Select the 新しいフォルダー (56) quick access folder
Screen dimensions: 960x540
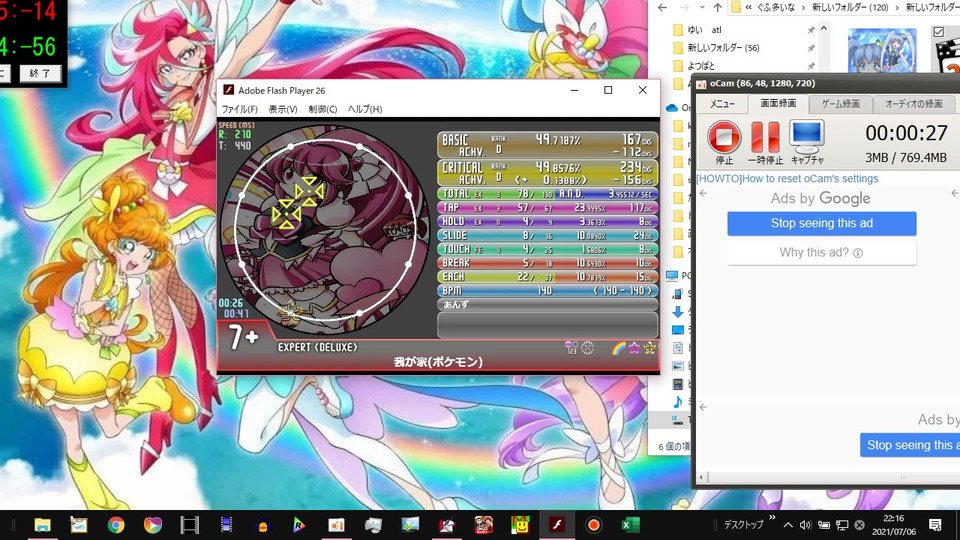(723, 48)
